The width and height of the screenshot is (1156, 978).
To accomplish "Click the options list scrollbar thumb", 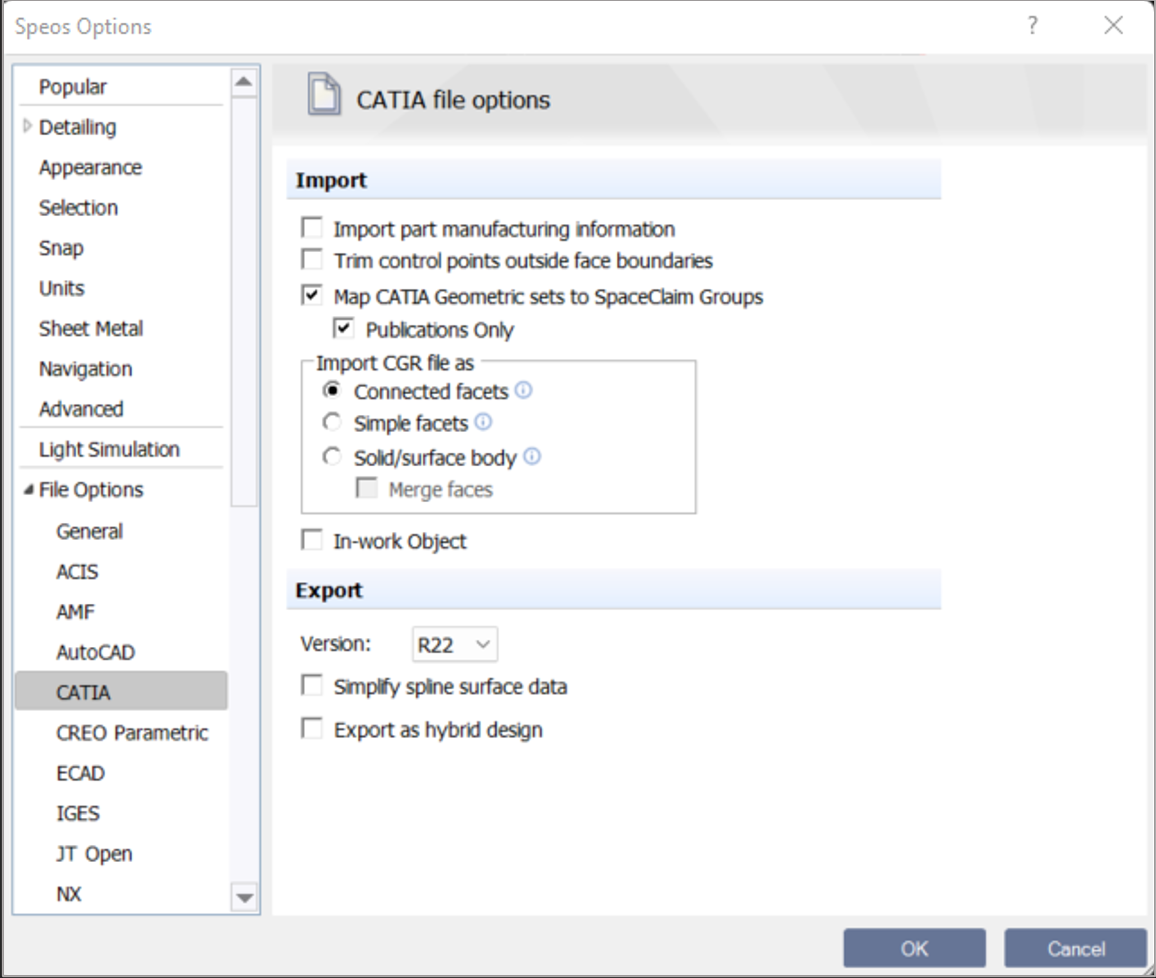I will tap(244, 301).
